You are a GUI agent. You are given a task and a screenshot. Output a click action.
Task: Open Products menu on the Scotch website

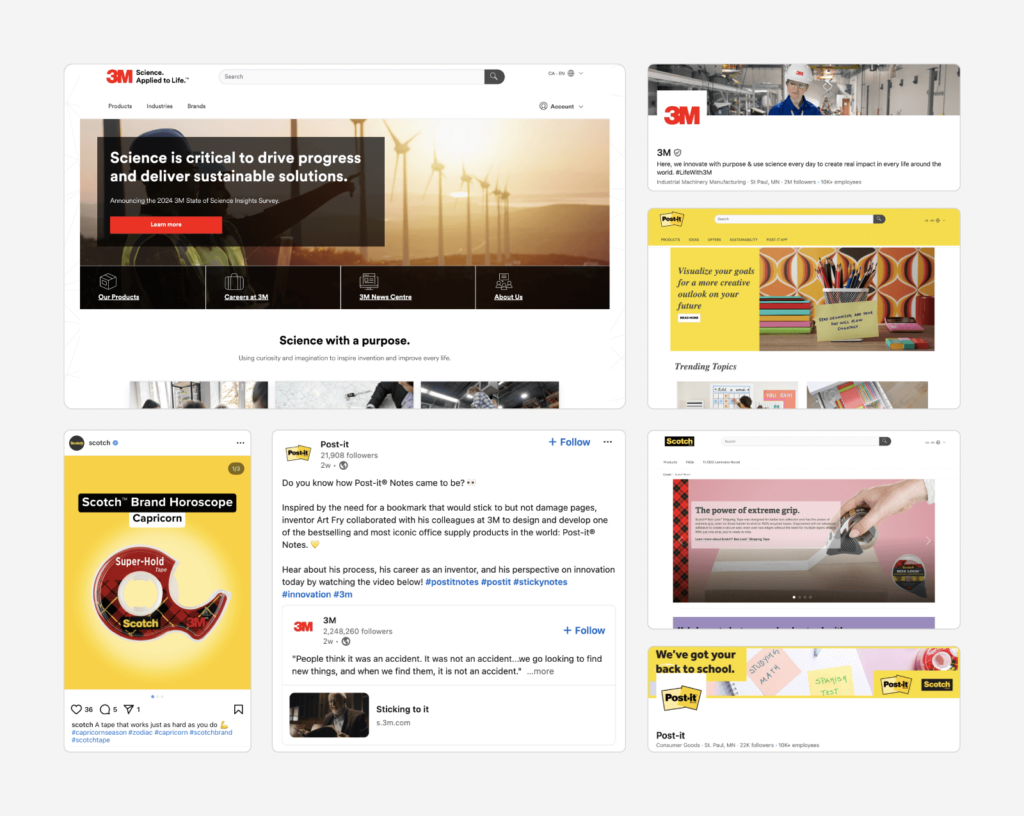(x=670, y=462)
